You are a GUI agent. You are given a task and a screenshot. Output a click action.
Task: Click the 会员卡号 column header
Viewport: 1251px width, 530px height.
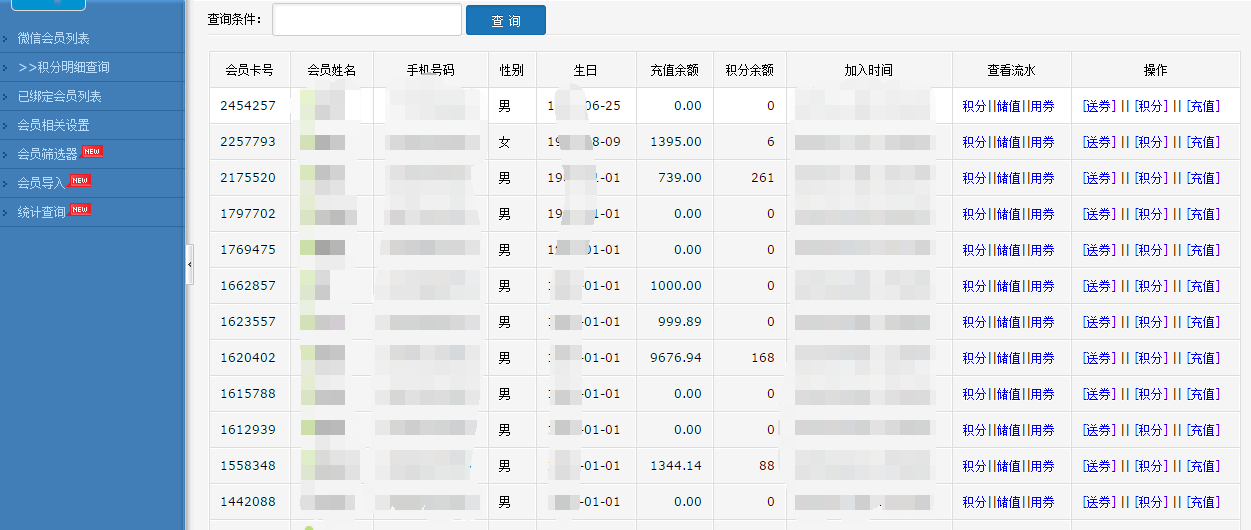click(x=250, y=70)
